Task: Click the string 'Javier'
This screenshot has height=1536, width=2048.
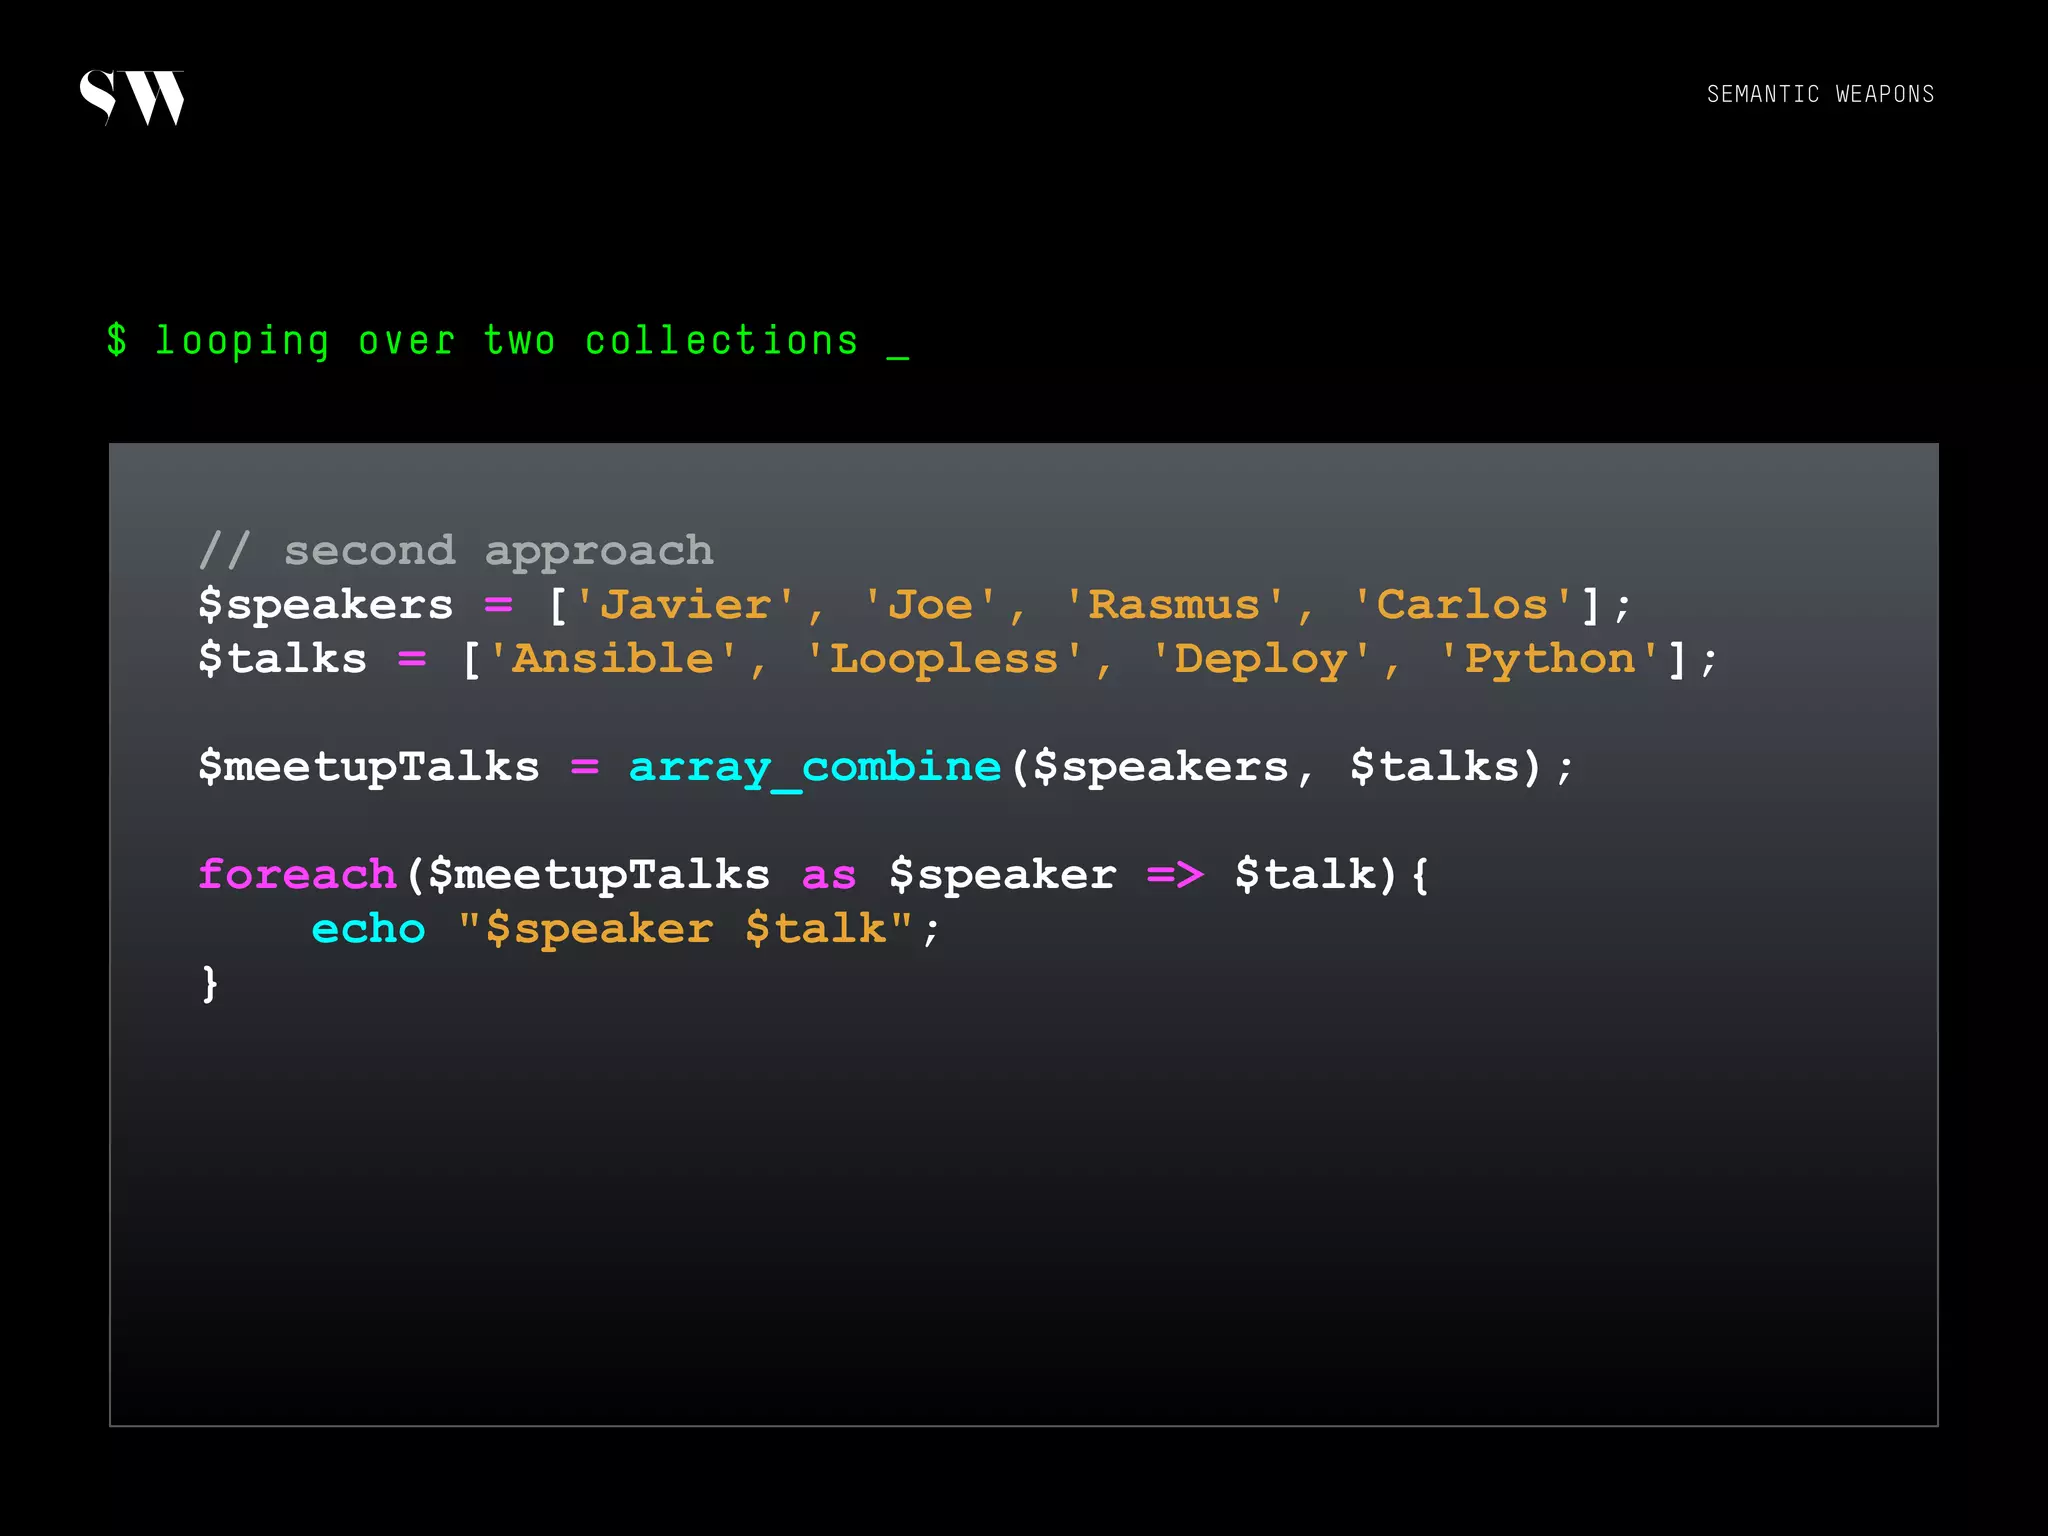Action: (x=686, y=604)
